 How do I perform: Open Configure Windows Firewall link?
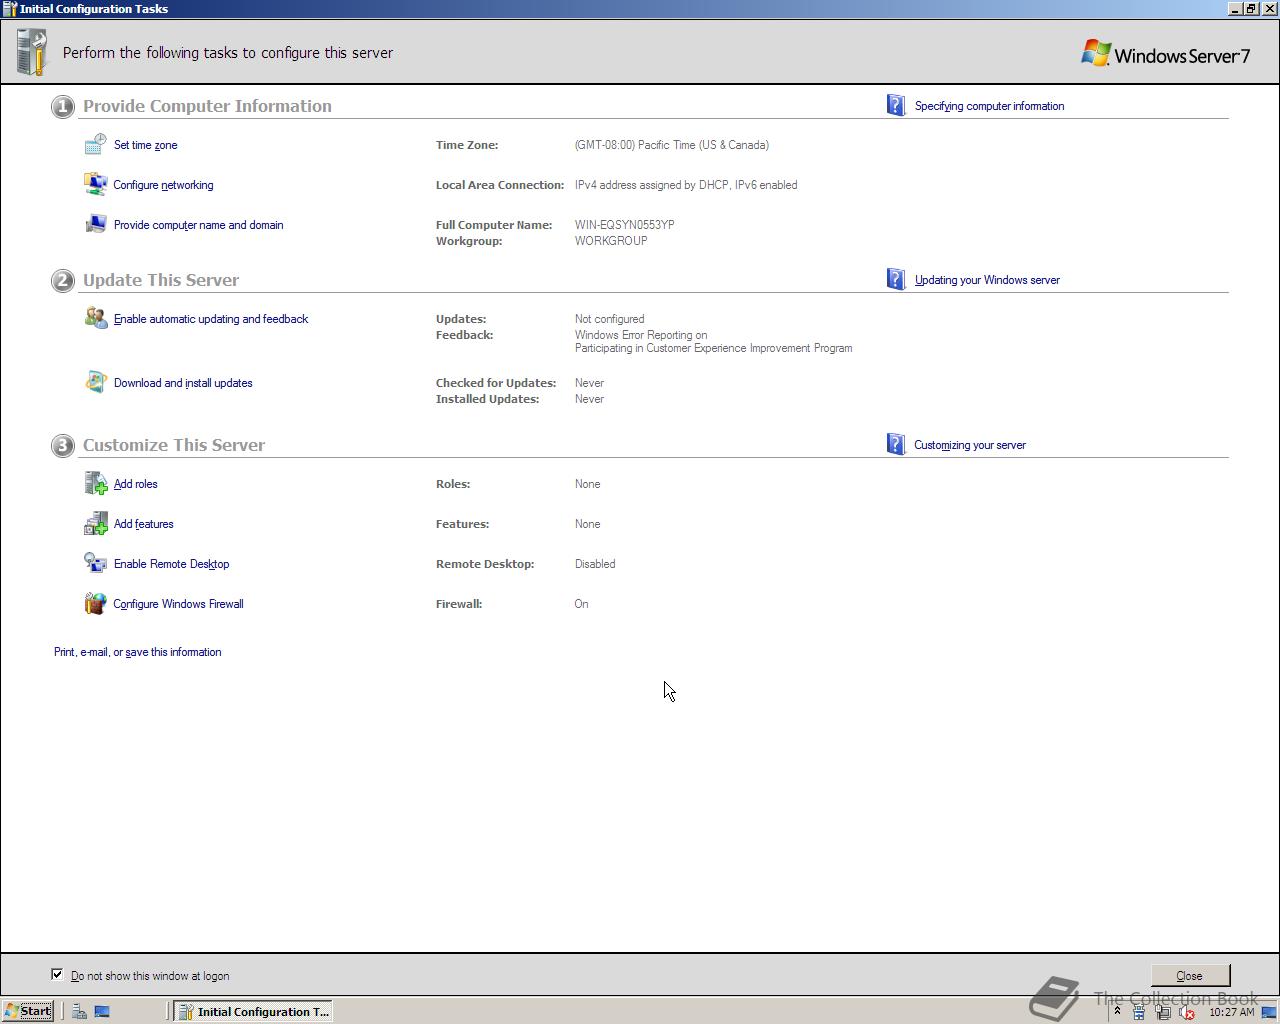click(178, 604)
